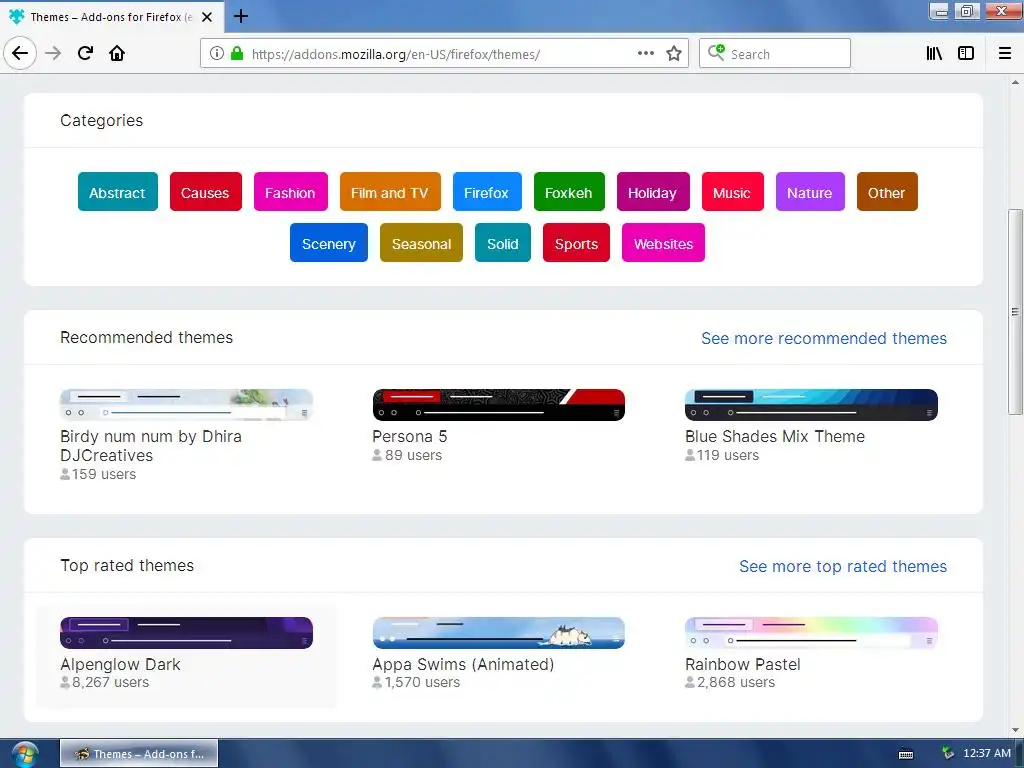This screenshot has height=768, width=1024.
Task: Click the "159 users" count text
Action: tap(104, 474)
